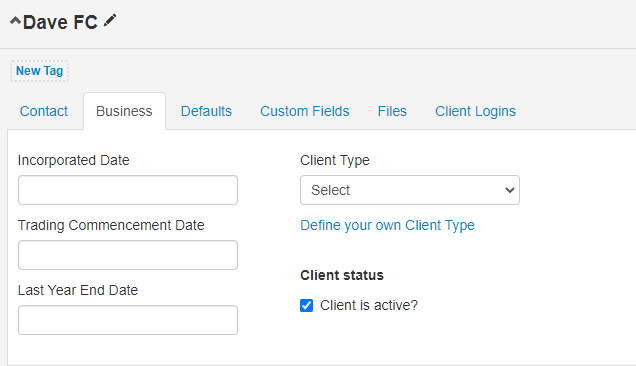The image size is (636, 366).
Task: Select the Business tab
Action: point(124,111)
